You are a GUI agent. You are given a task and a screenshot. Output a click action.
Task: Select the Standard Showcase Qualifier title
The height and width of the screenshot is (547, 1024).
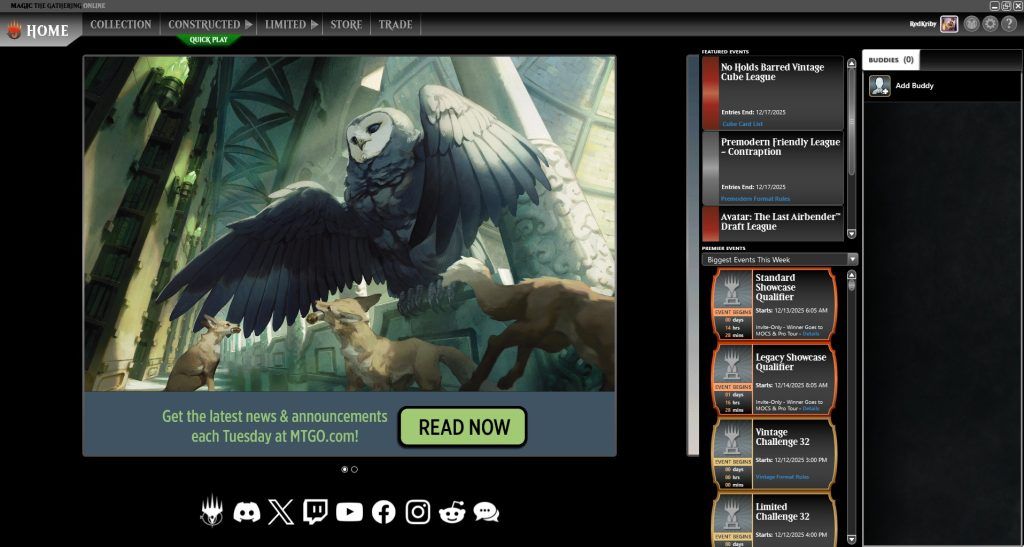[x=775, y=287]
